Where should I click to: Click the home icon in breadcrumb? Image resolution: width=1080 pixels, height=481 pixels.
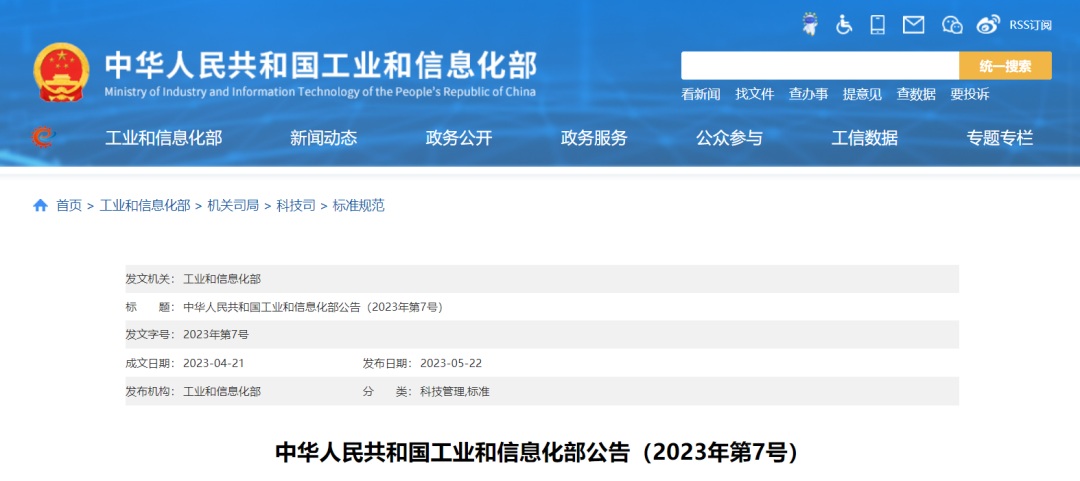tap(40, 206)
